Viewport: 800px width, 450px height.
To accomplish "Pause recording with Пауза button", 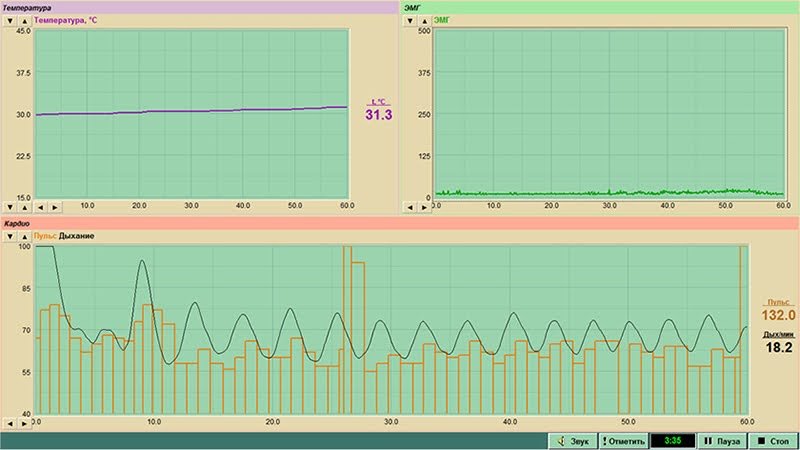I will pos(722,441).
